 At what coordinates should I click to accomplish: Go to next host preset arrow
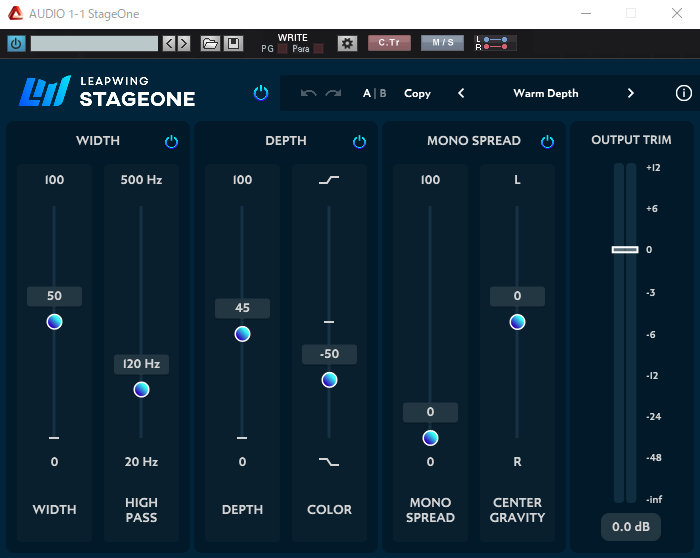point(183,43)
